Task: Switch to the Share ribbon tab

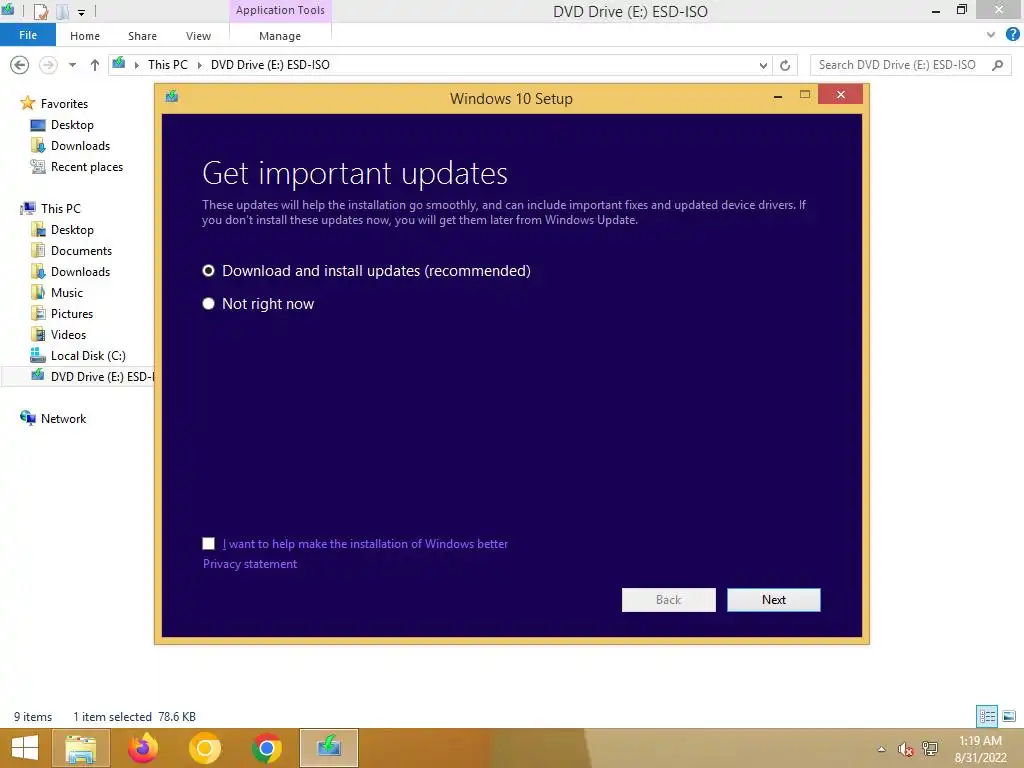Action: [142, 36]
